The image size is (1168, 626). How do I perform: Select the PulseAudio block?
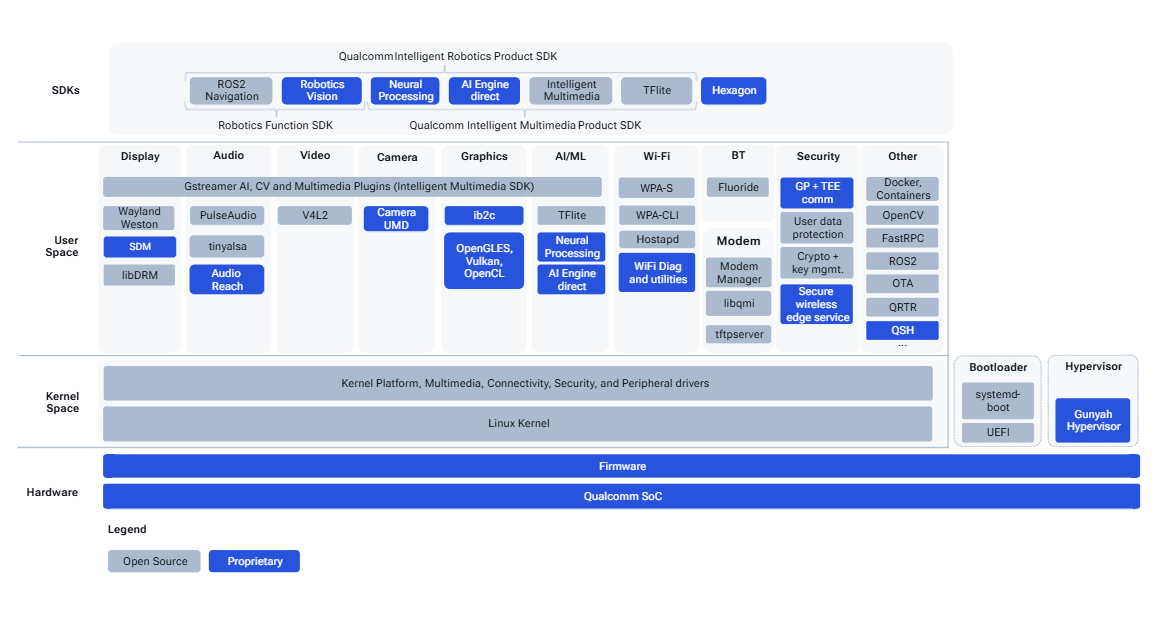227,215
